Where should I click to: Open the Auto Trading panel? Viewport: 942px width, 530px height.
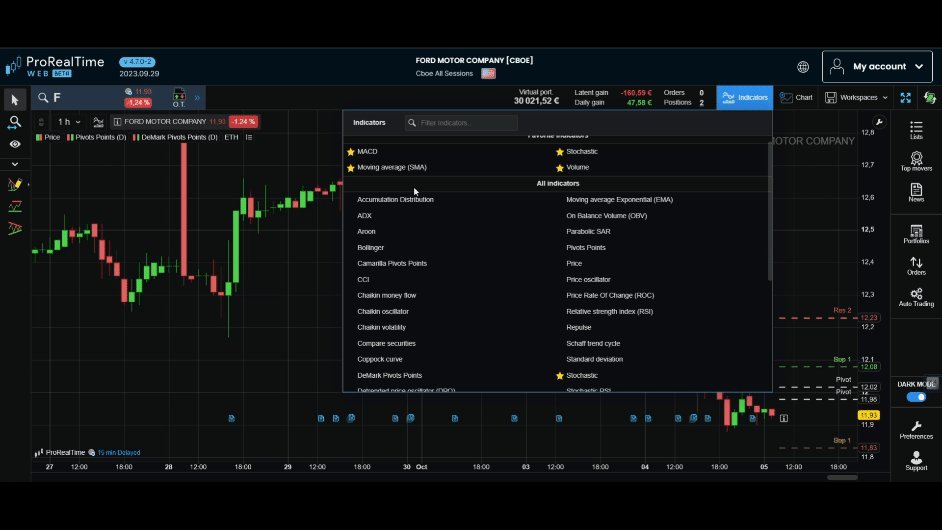(x=916, y=297)
